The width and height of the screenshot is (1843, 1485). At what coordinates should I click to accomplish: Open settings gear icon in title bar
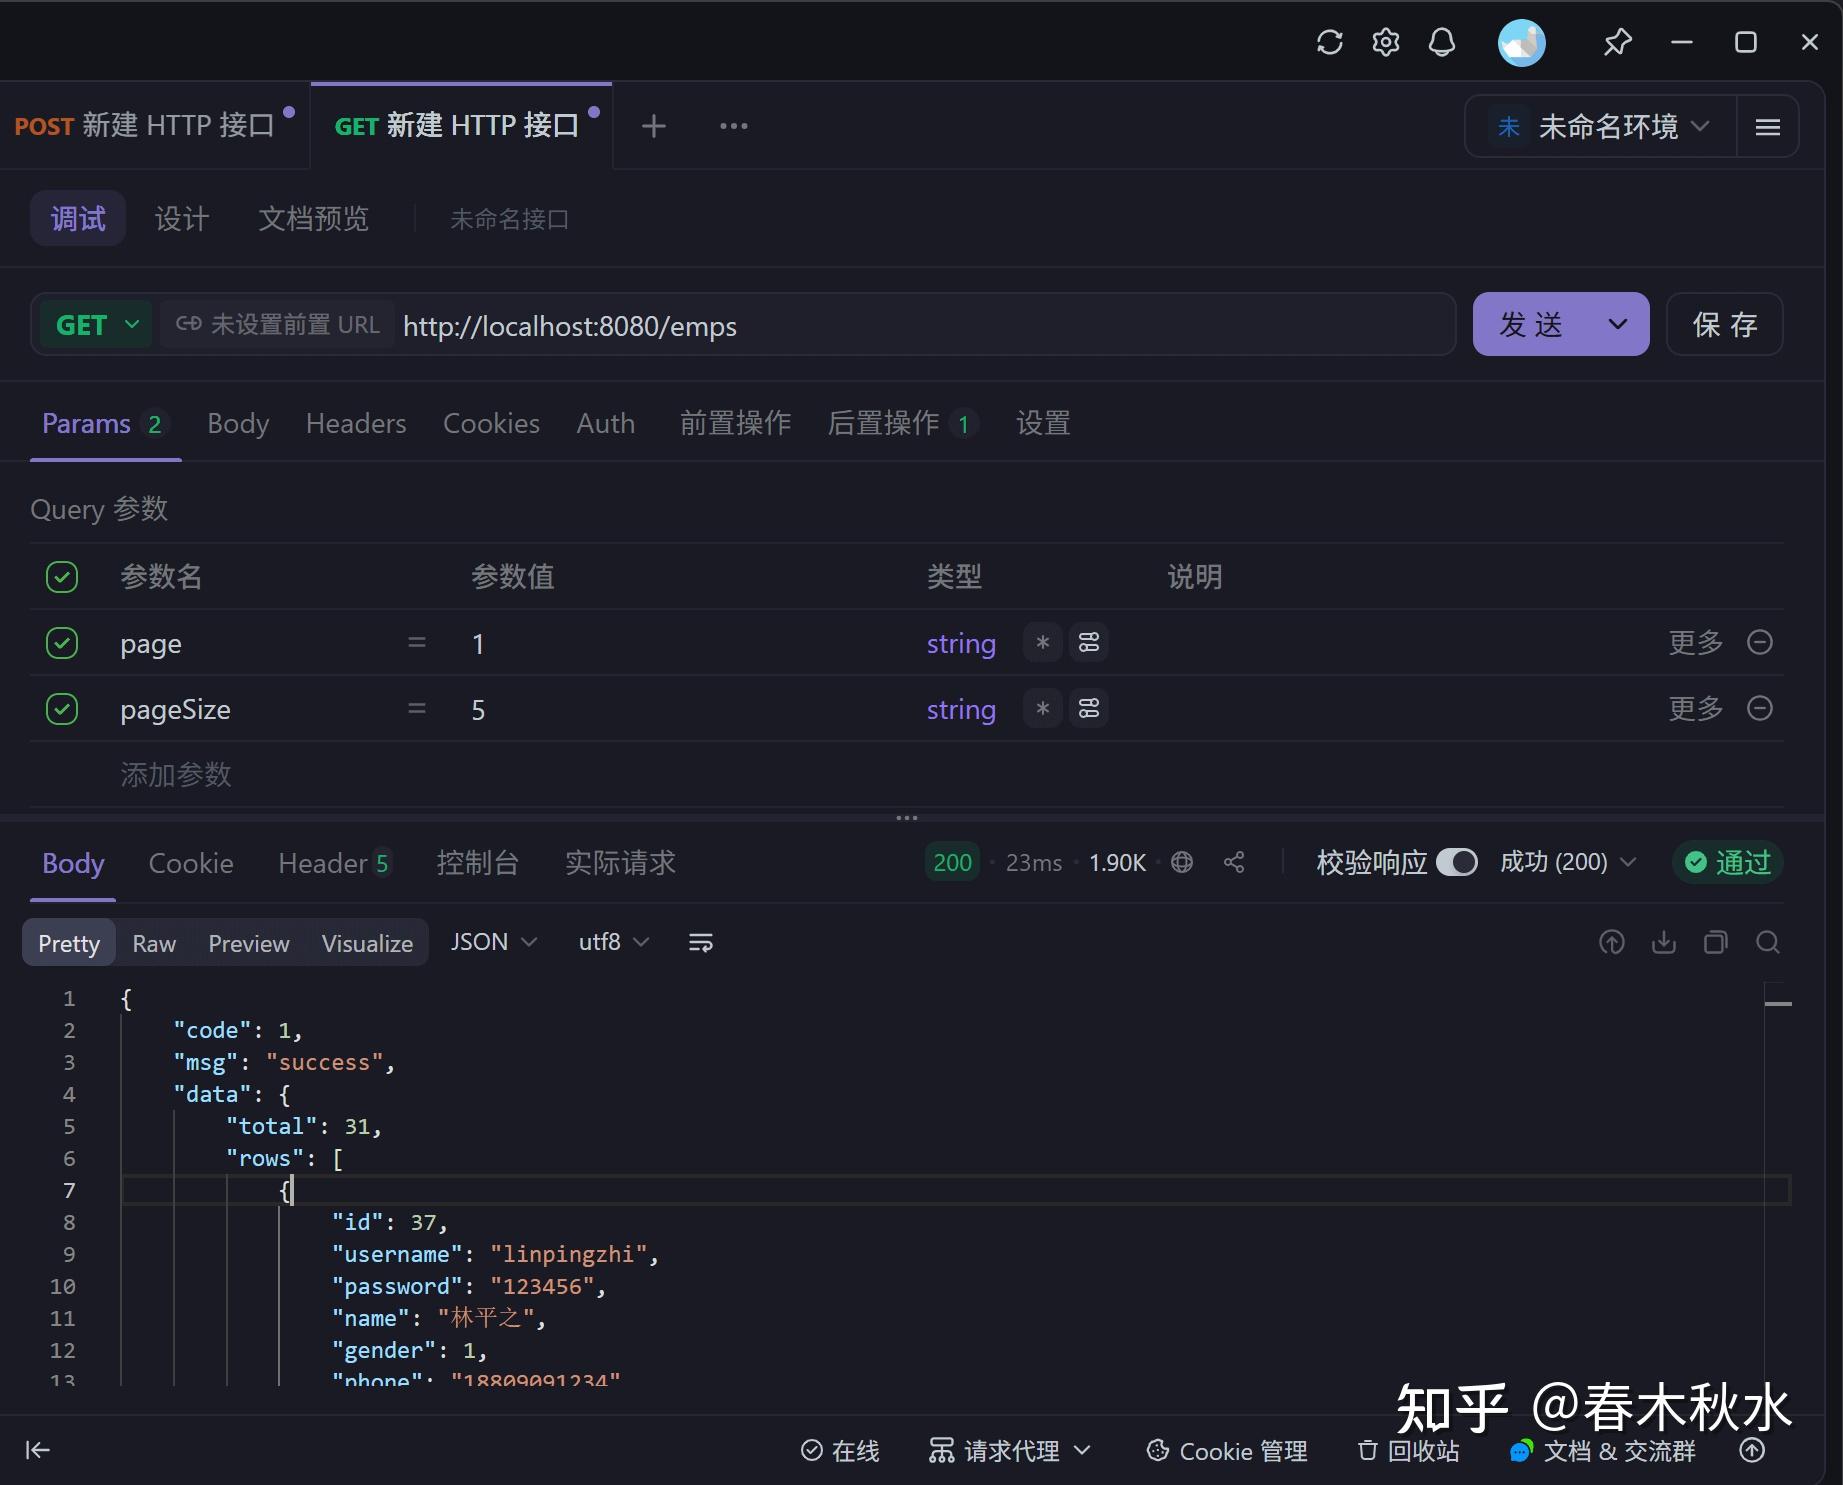coord(1385,42)
